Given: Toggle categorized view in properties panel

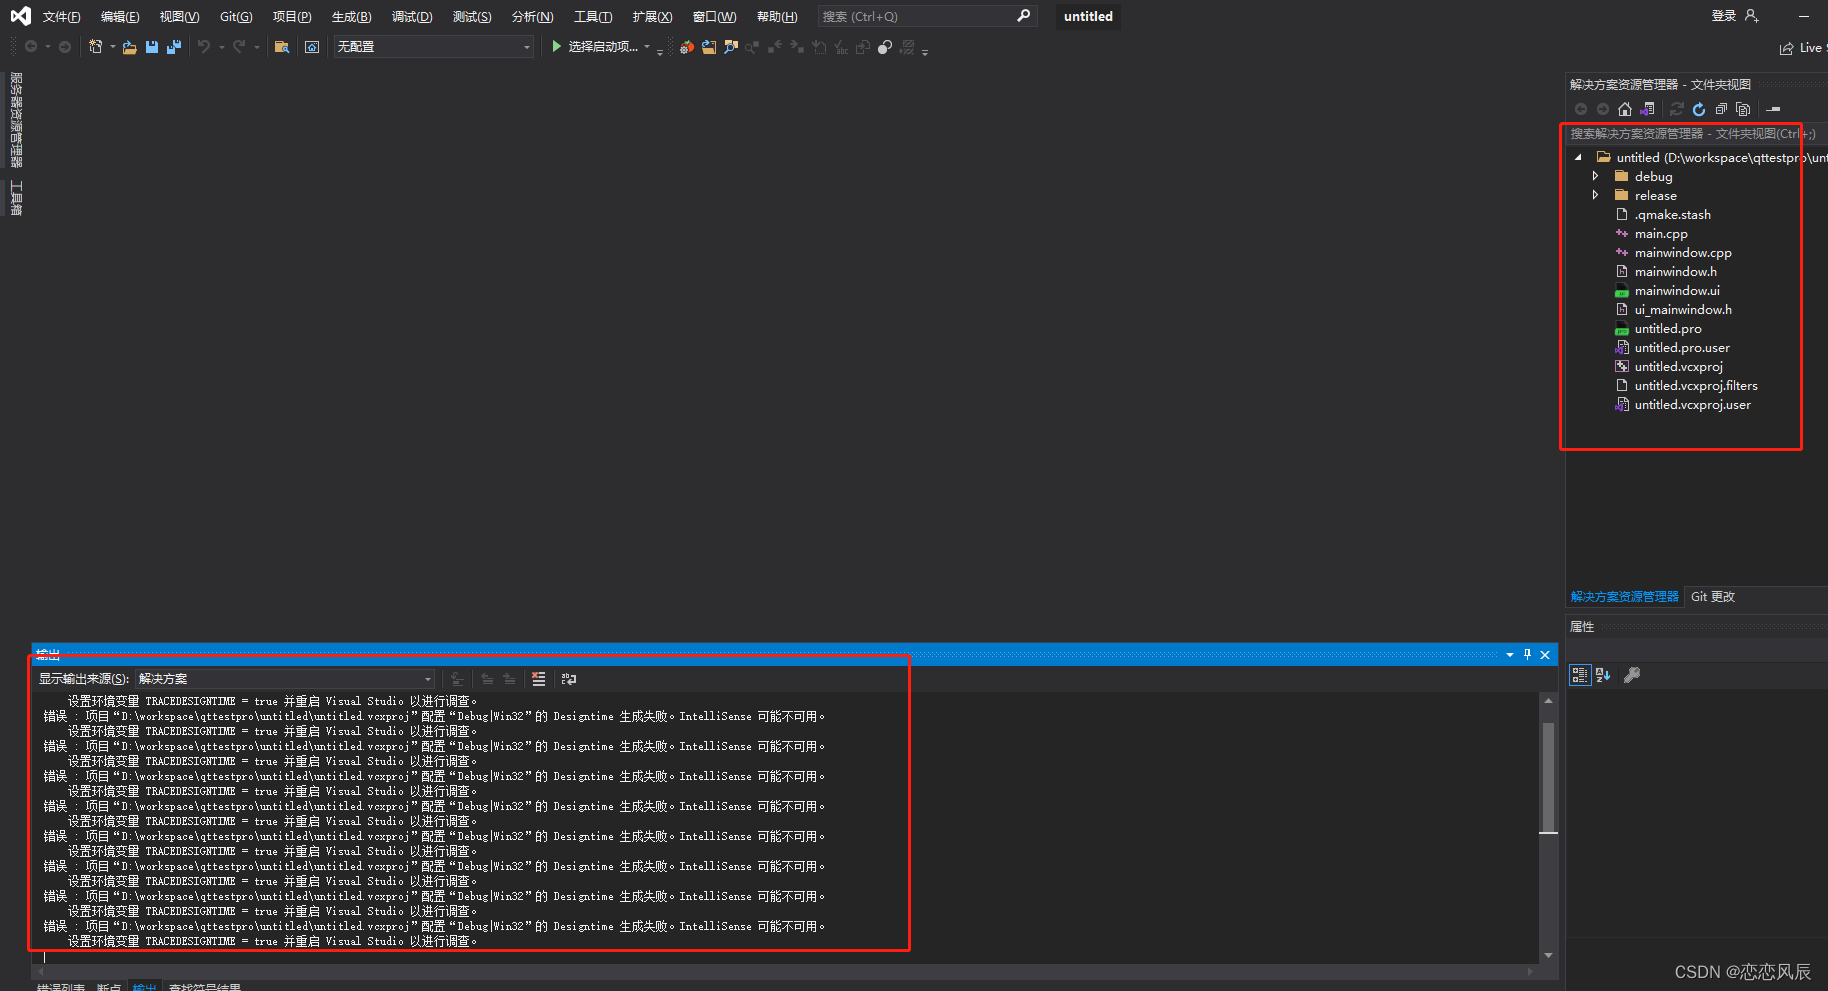Looking at the screenshot, I should tap(1580, 675).
